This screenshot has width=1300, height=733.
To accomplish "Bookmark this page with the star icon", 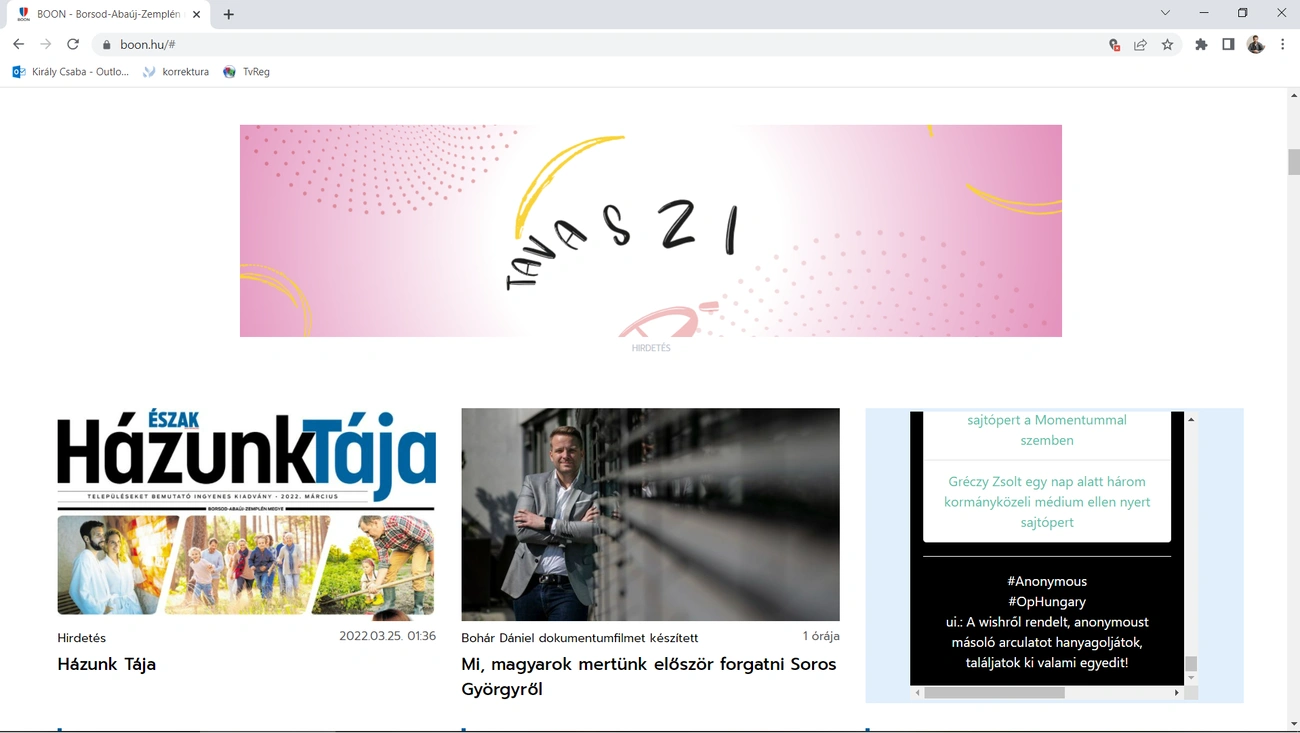I will tap(1167, 44).
